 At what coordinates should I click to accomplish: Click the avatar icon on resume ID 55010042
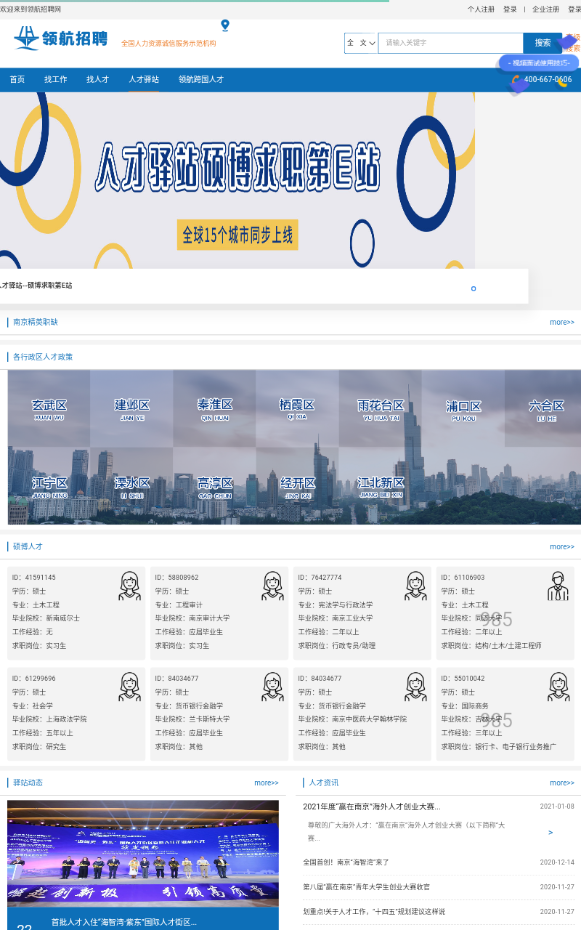[x=558, y=687]
